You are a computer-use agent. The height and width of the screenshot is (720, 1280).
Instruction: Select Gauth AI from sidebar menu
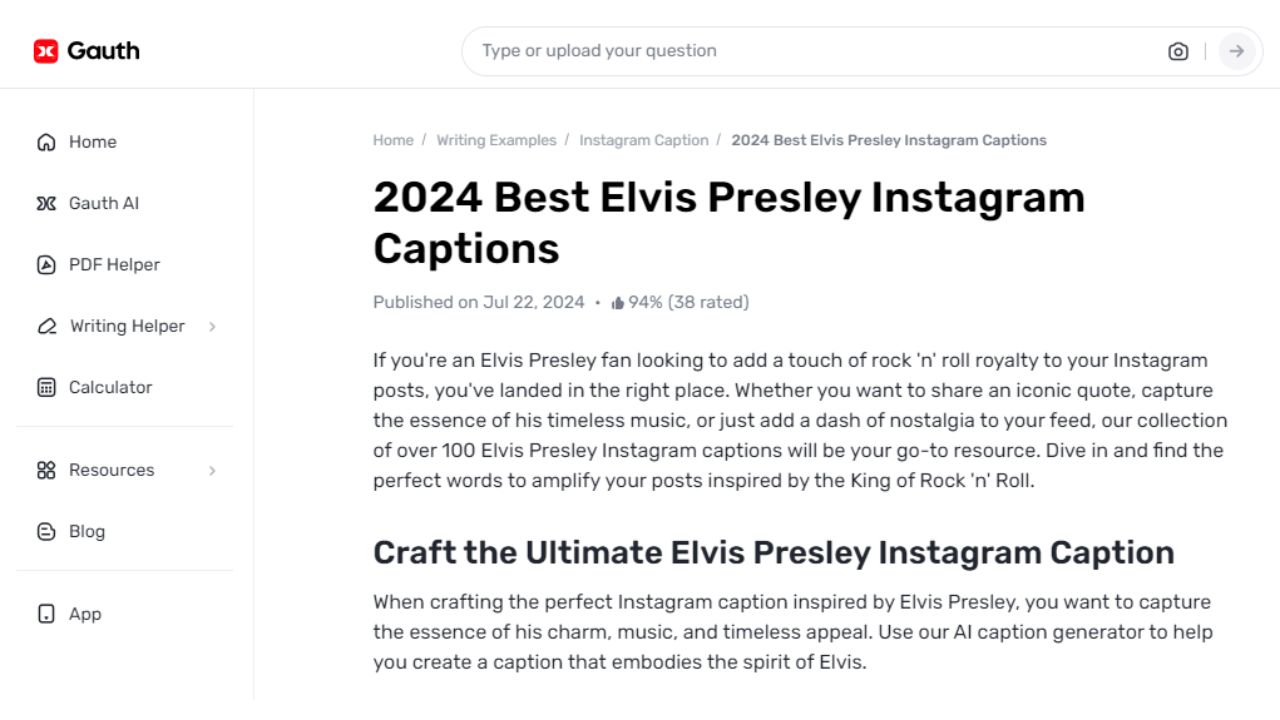coord(105,203)
